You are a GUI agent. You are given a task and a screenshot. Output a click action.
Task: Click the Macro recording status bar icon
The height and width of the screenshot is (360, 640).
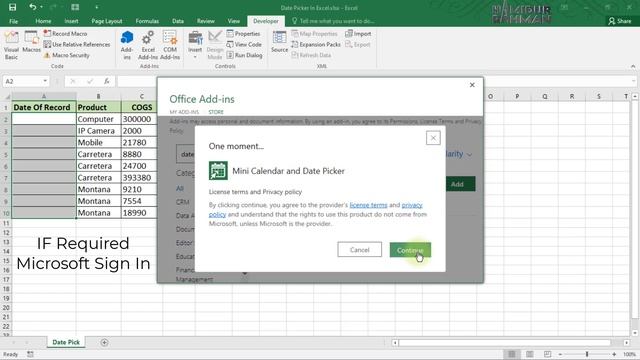(30, 354)
